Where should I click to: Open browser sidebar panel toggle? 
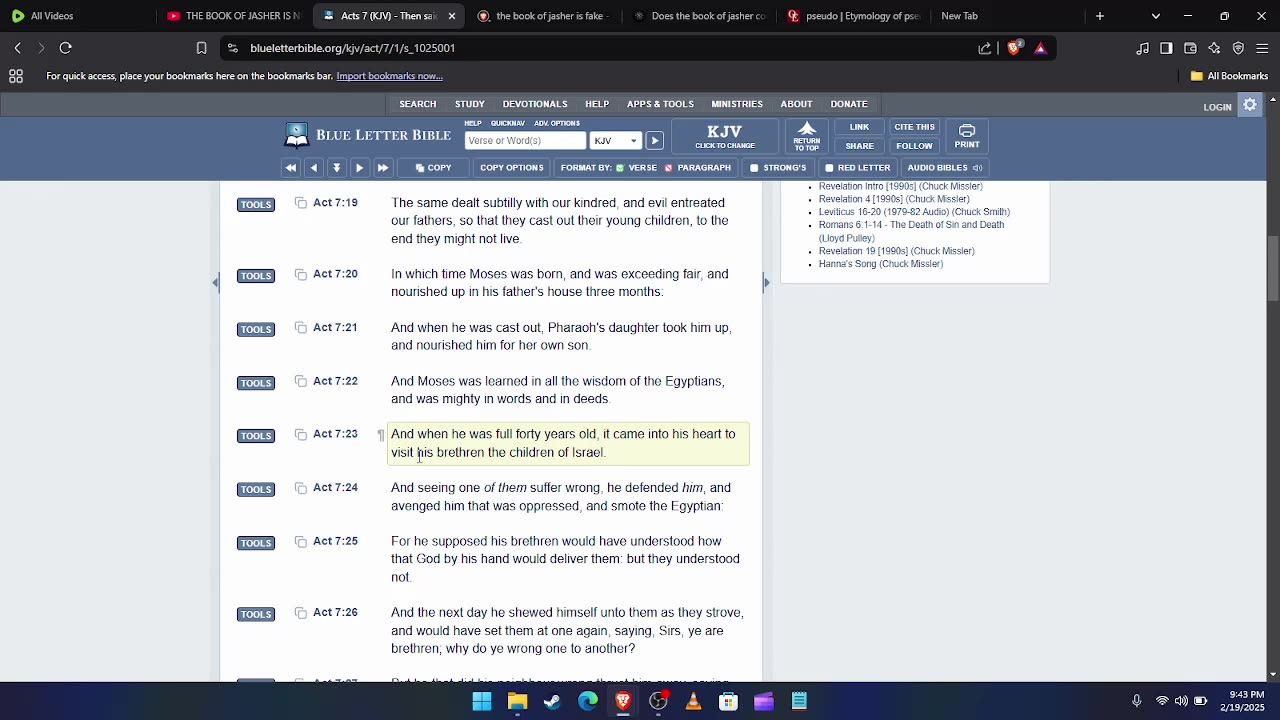pyautogui.click(x=1166, y=48)
